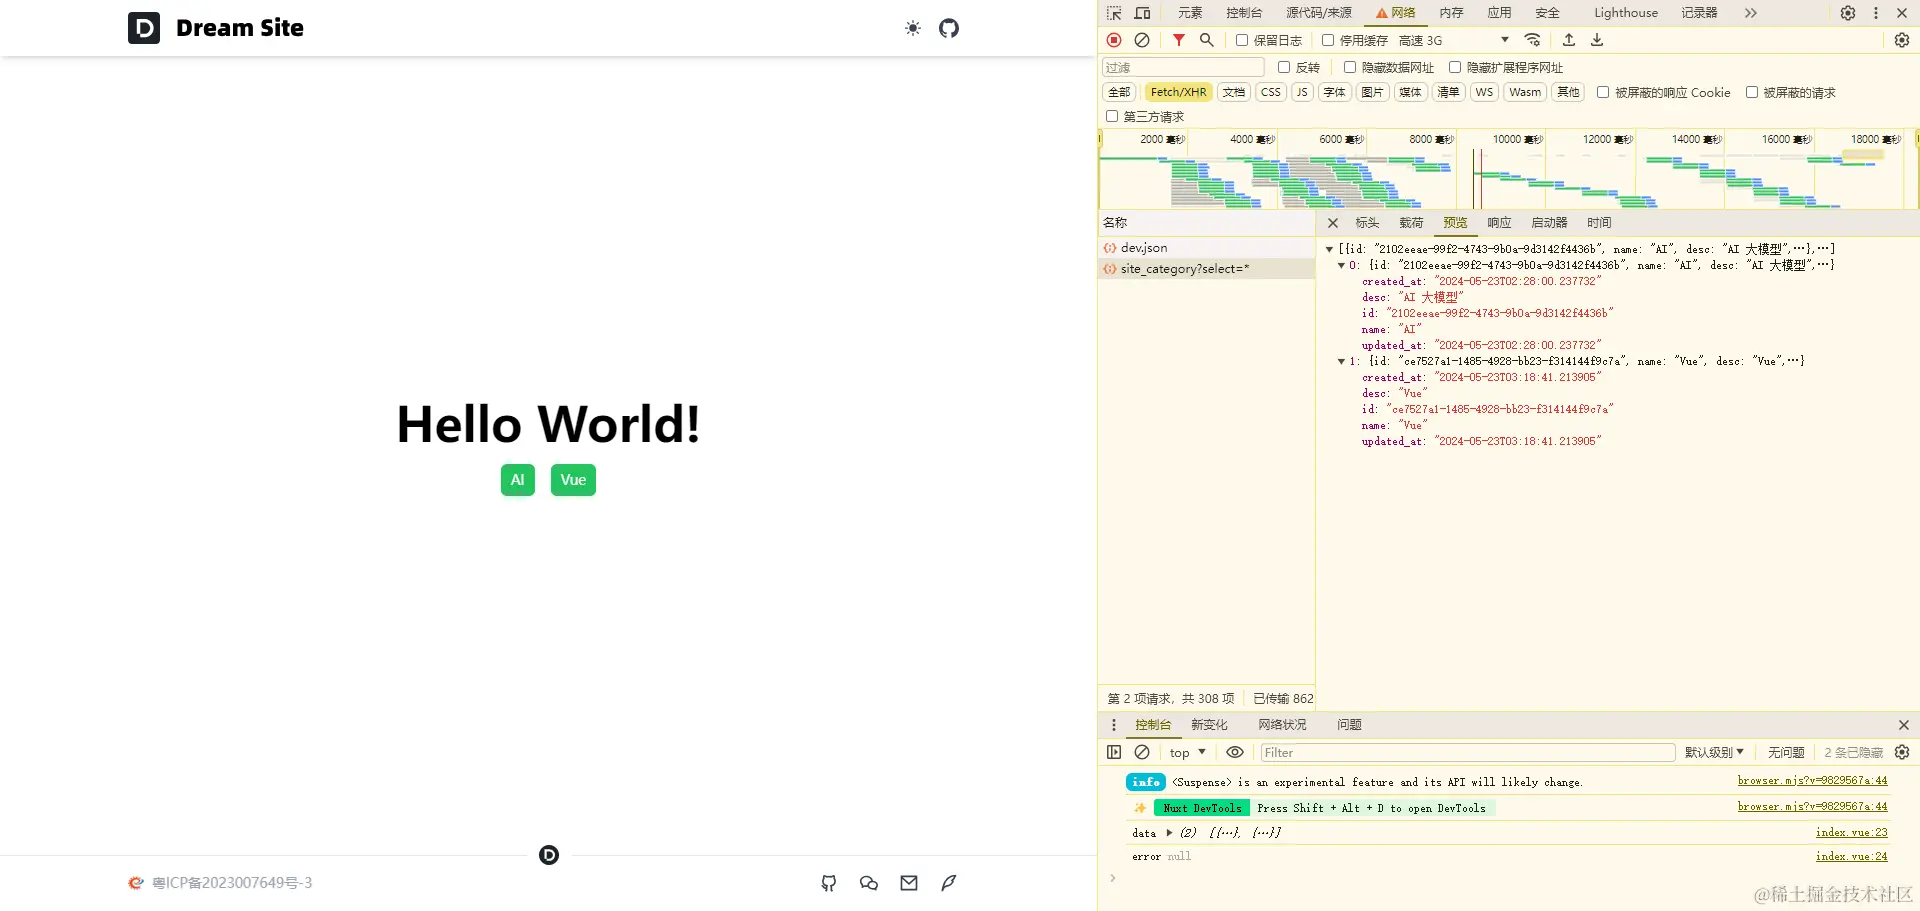Clear the network log
The image size is (1920, 911).
pos(1142,40)
